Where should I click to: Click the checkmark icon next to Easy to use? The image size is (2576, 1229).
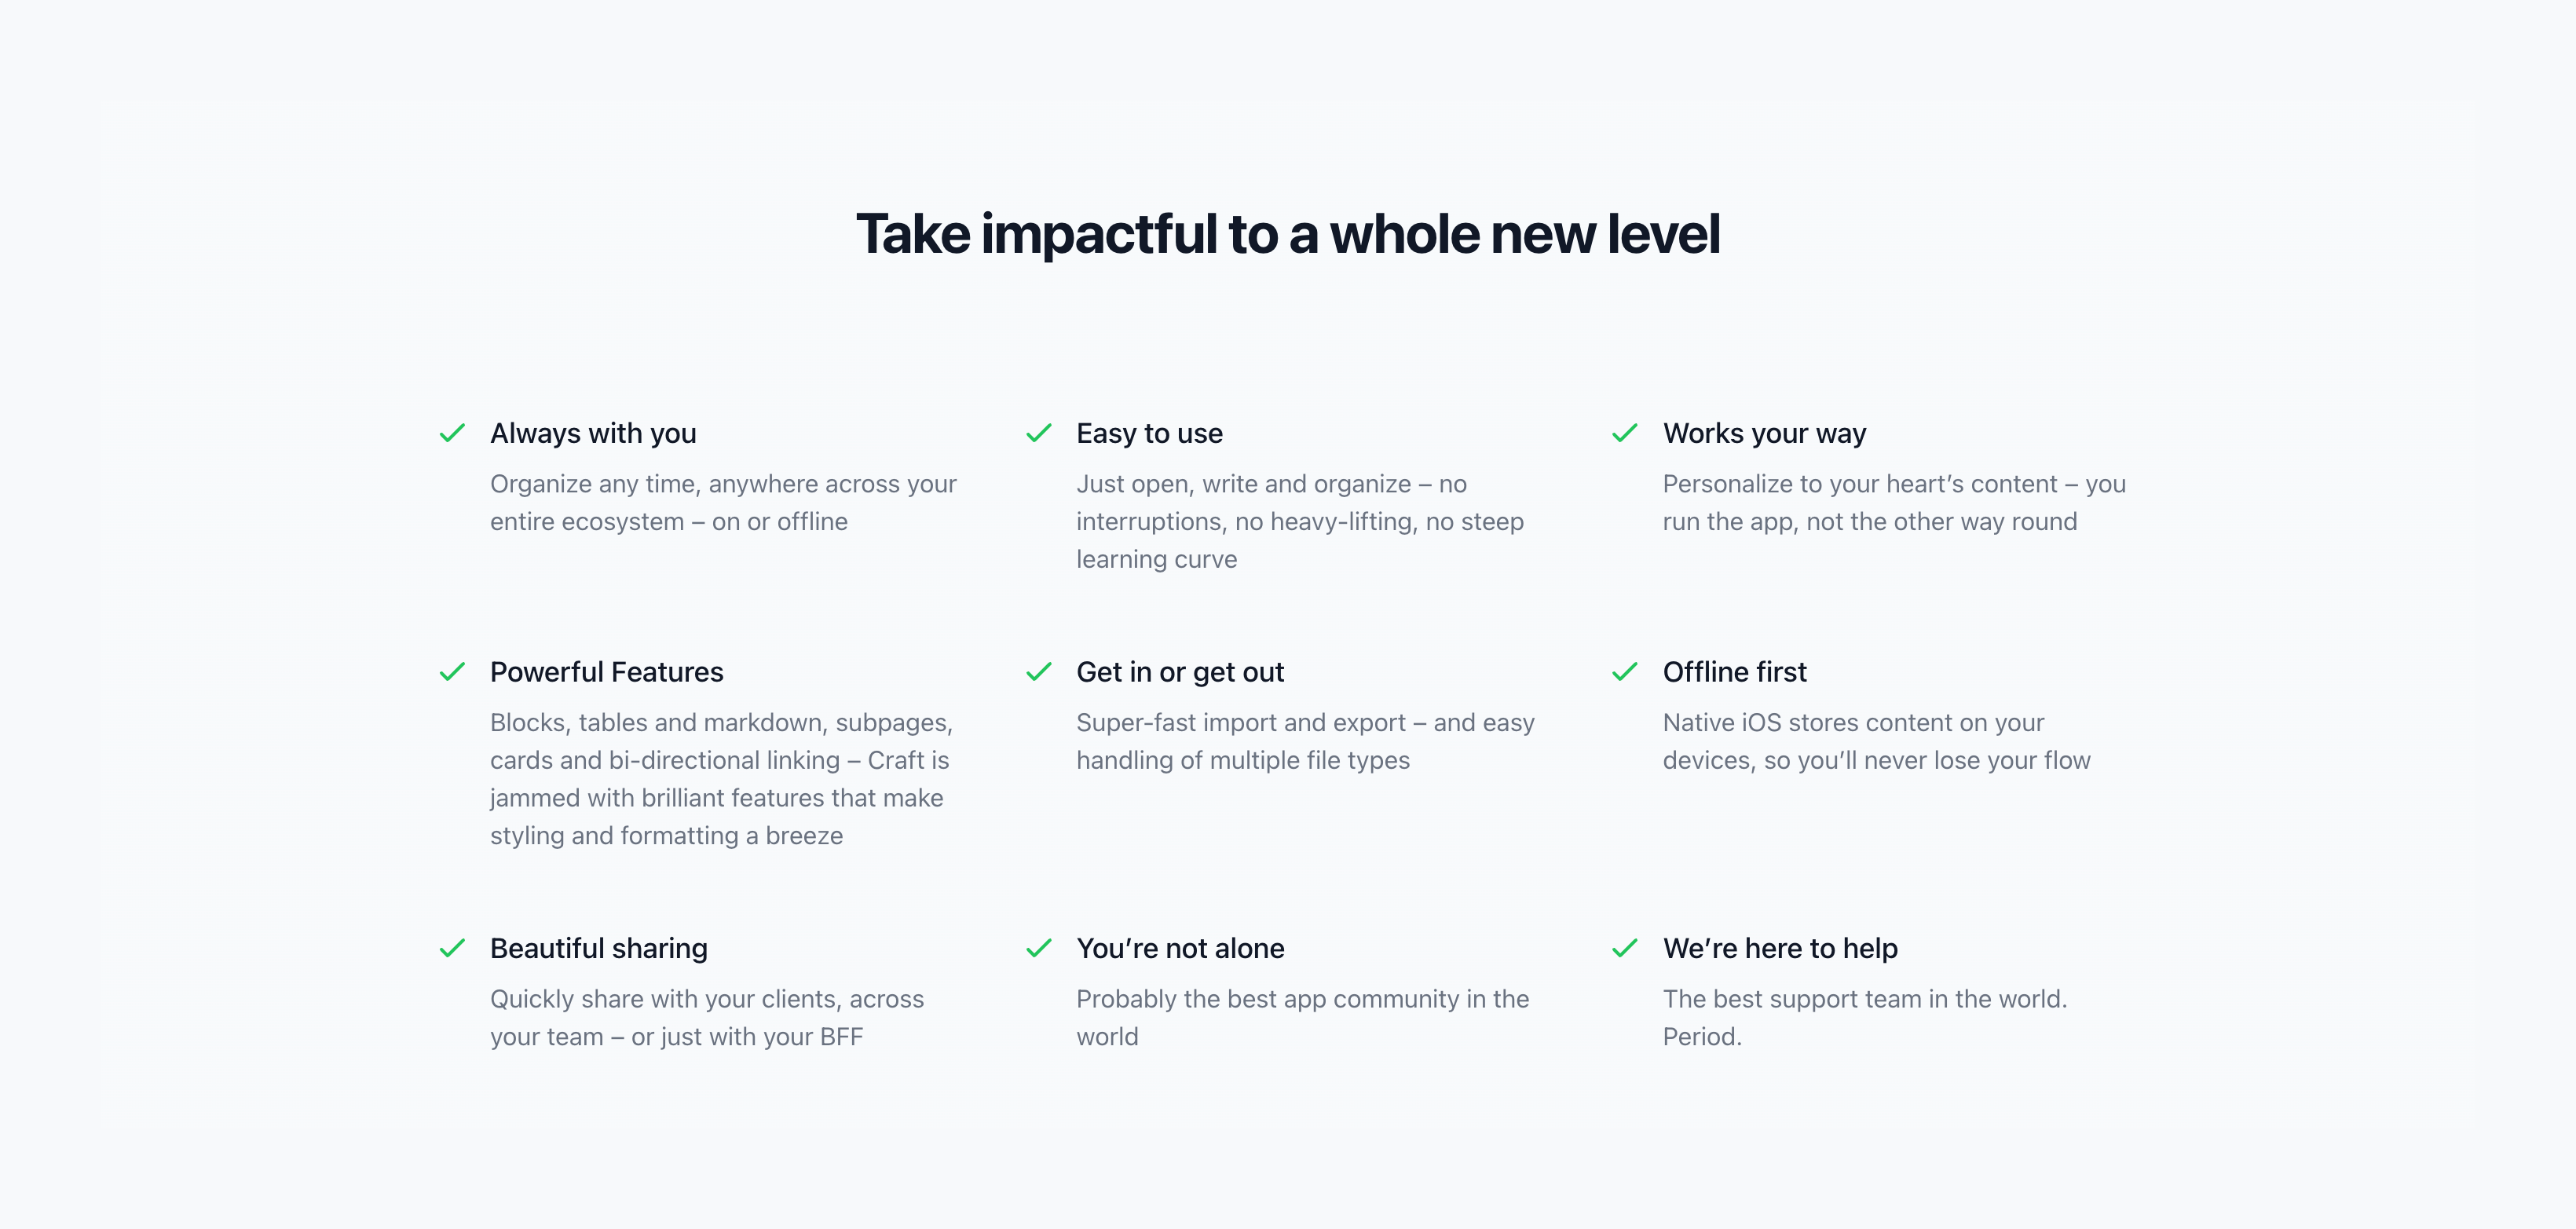[1039, 433]
